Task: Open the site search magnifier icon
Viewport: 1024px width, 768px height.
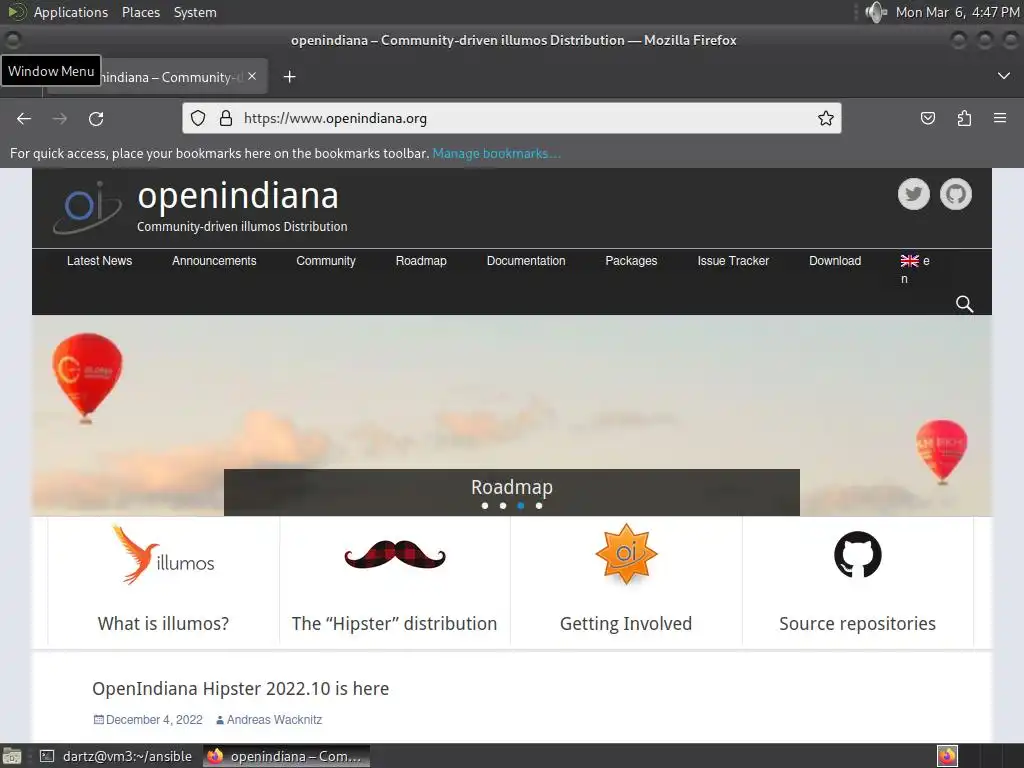Action: [964, 304]
